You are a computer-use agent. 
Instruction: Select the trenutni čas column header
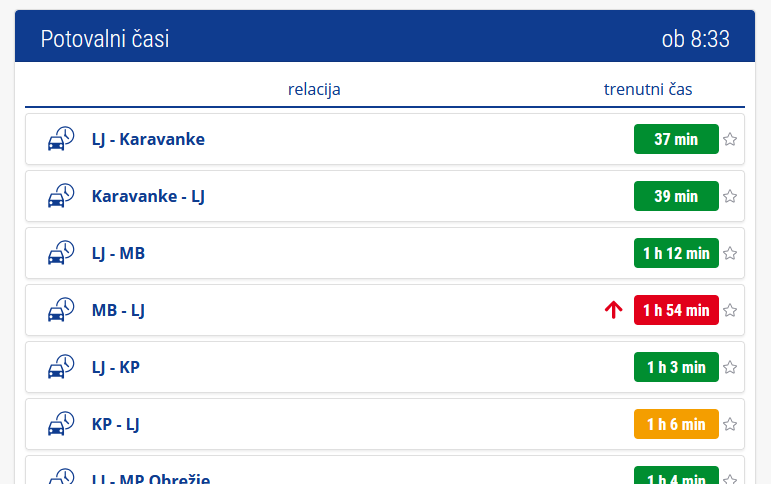point(648,90)
